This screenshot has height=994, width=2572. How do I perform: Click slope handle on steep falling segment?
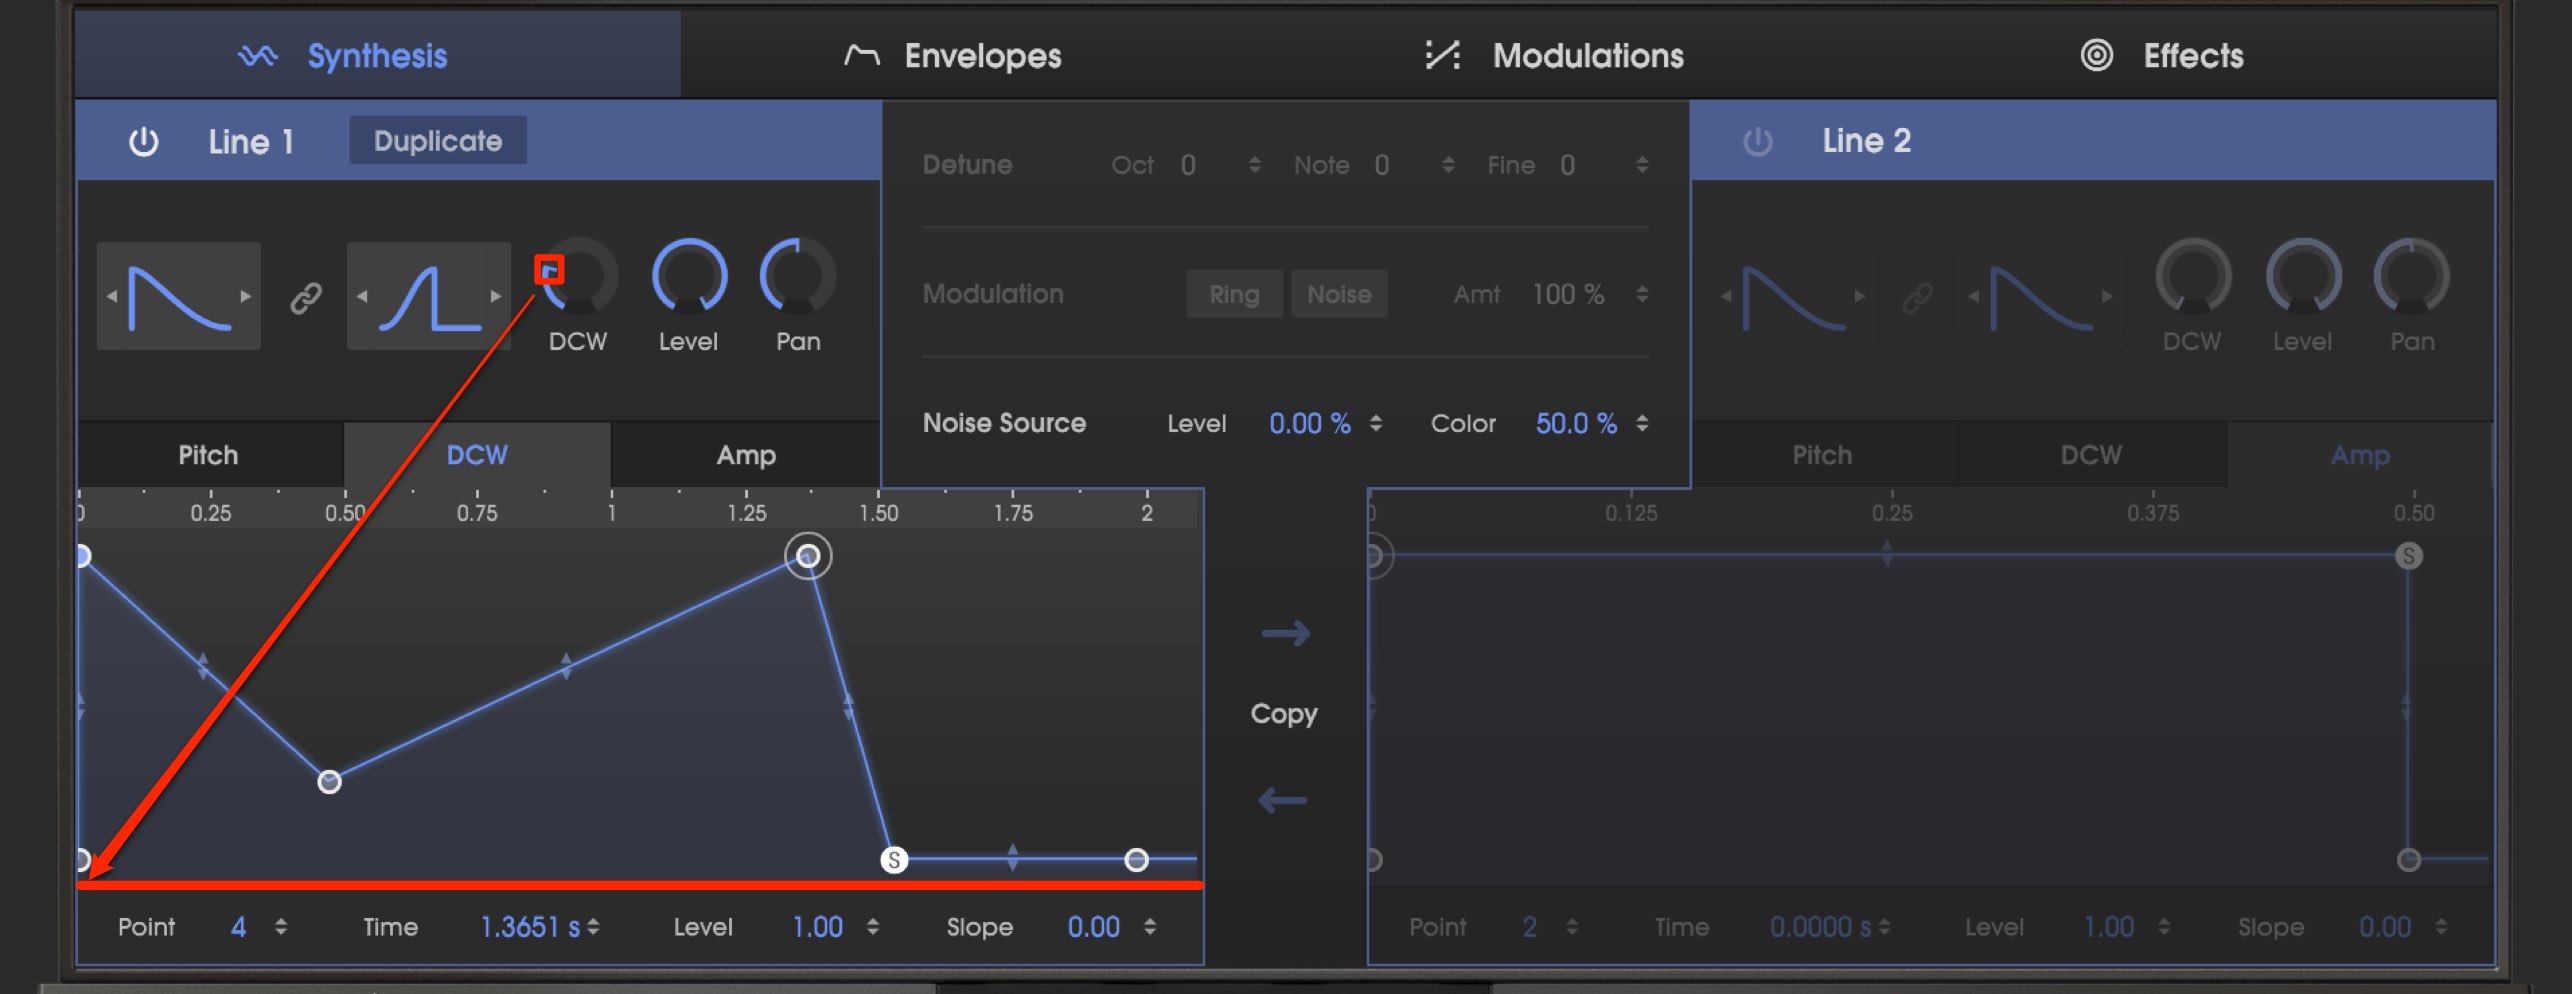849,706
